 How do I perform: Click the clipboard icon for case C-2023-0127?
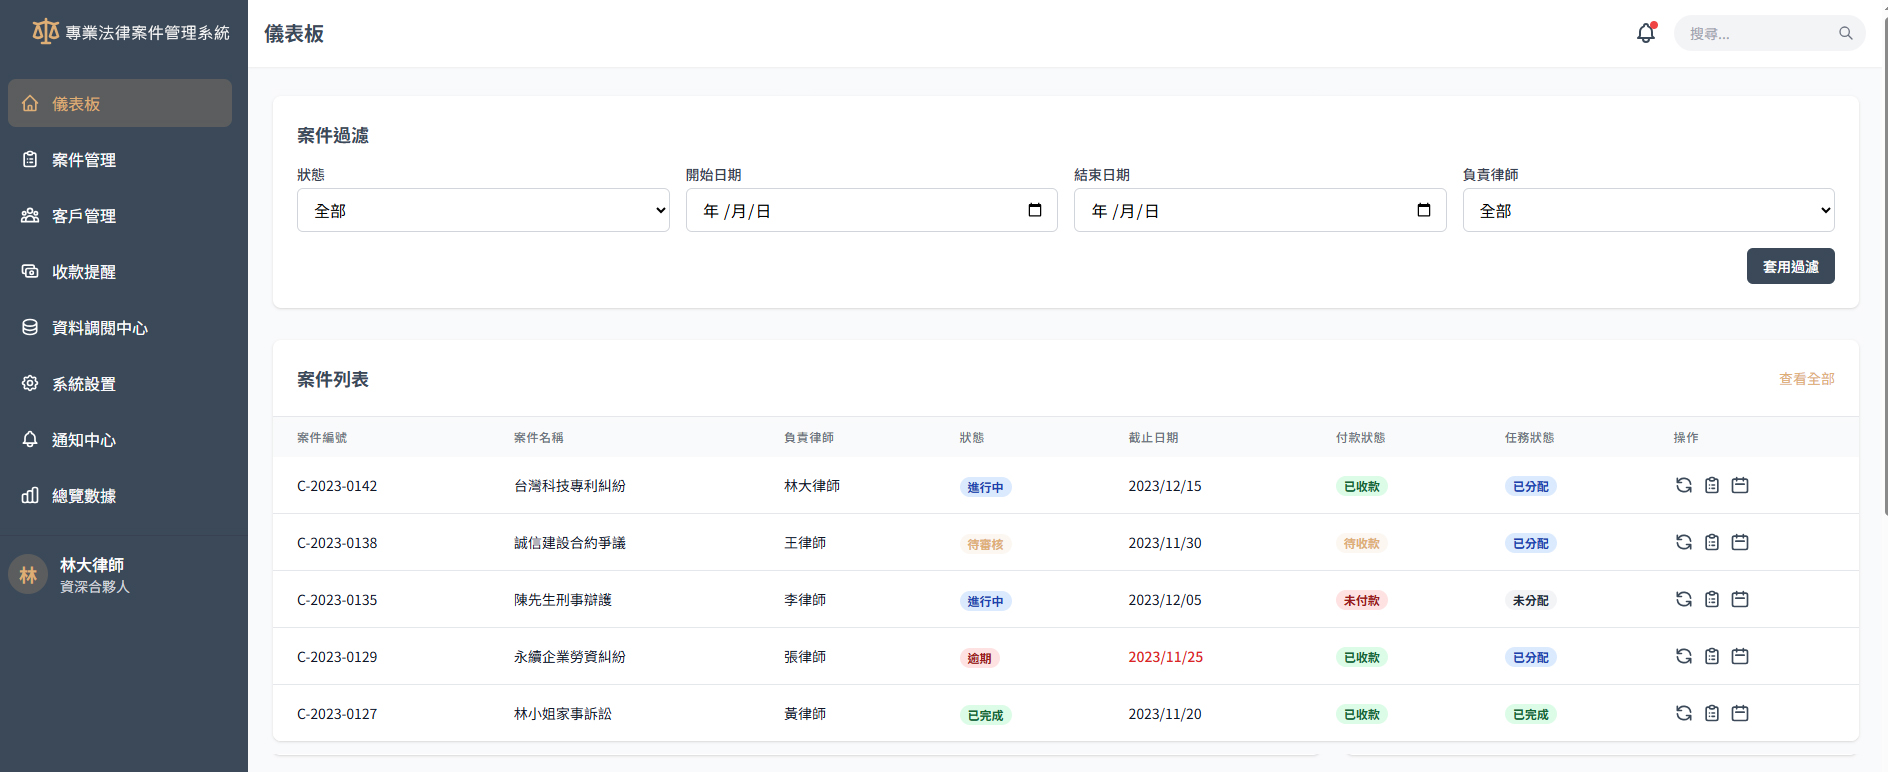(x=1712, y=713)
